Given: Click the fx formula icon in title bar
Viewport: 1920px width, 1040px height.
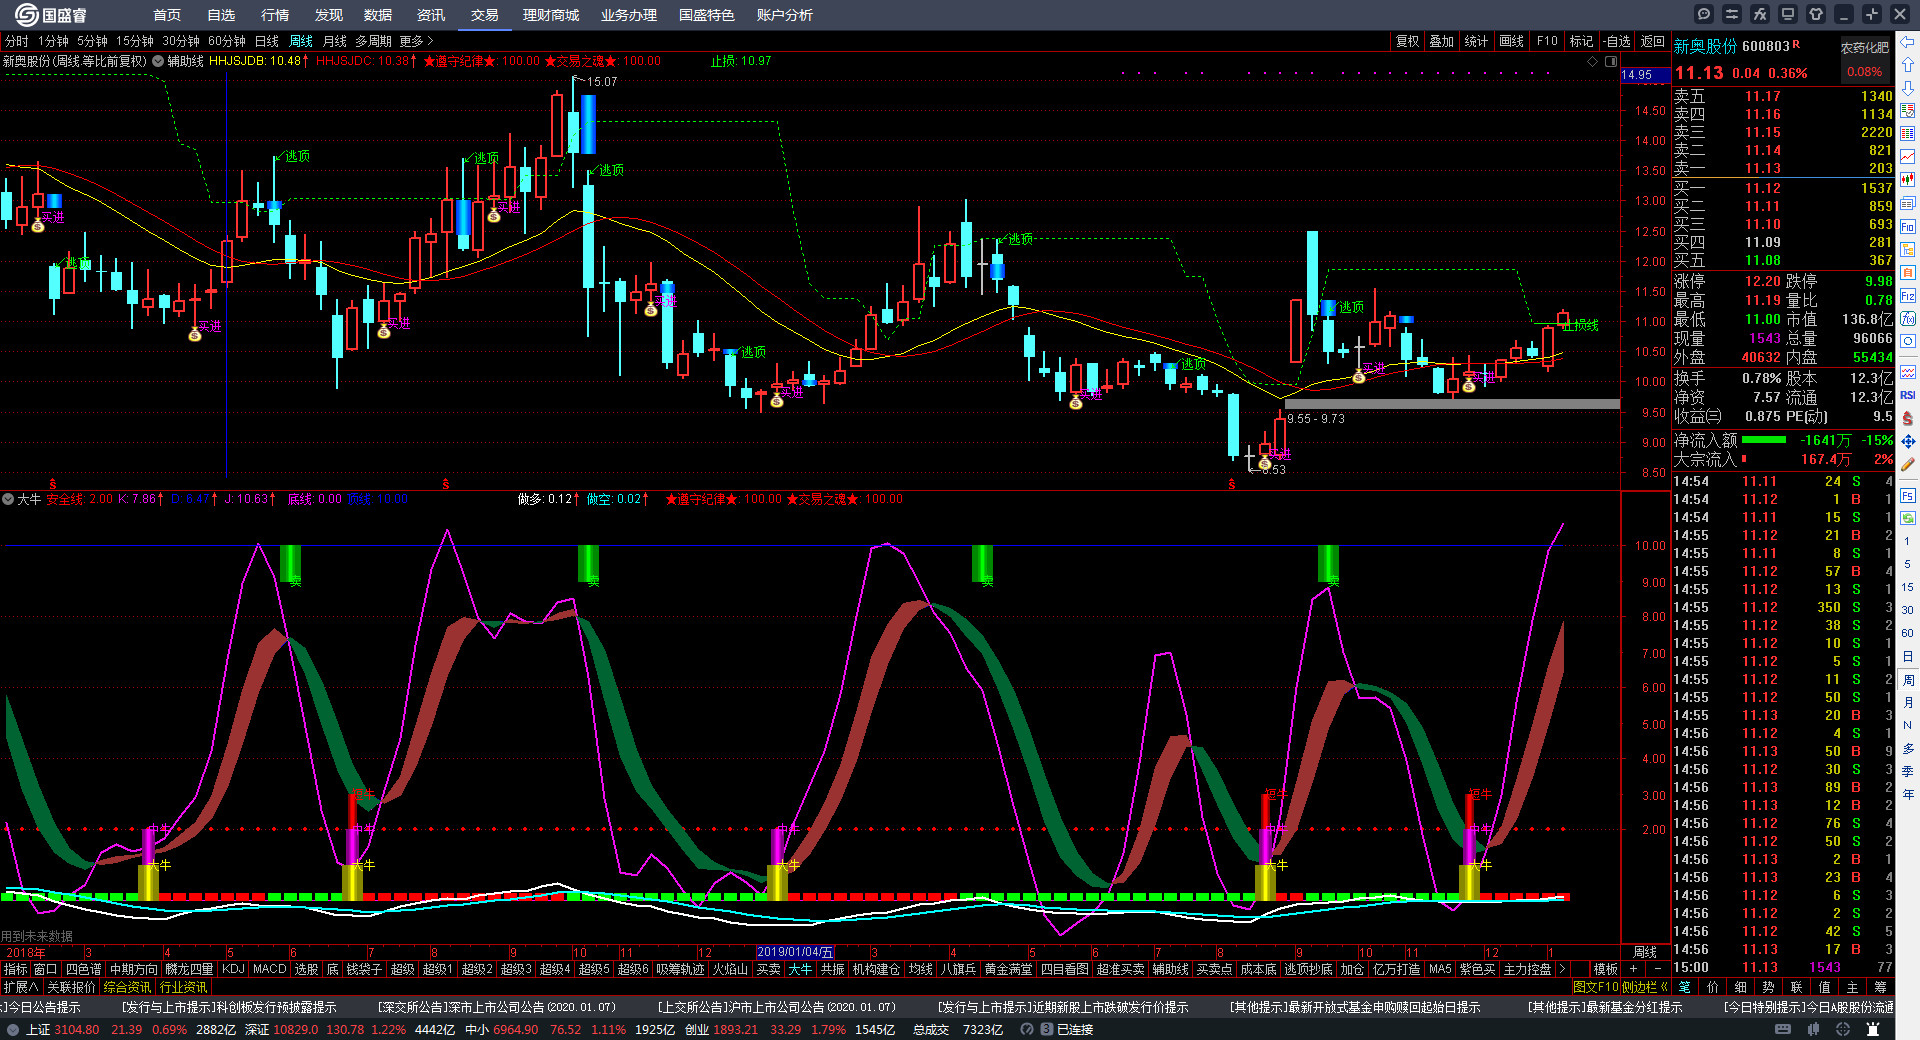Looking at the screenshot, I should pyautogui.click(x=1760, y=14).
